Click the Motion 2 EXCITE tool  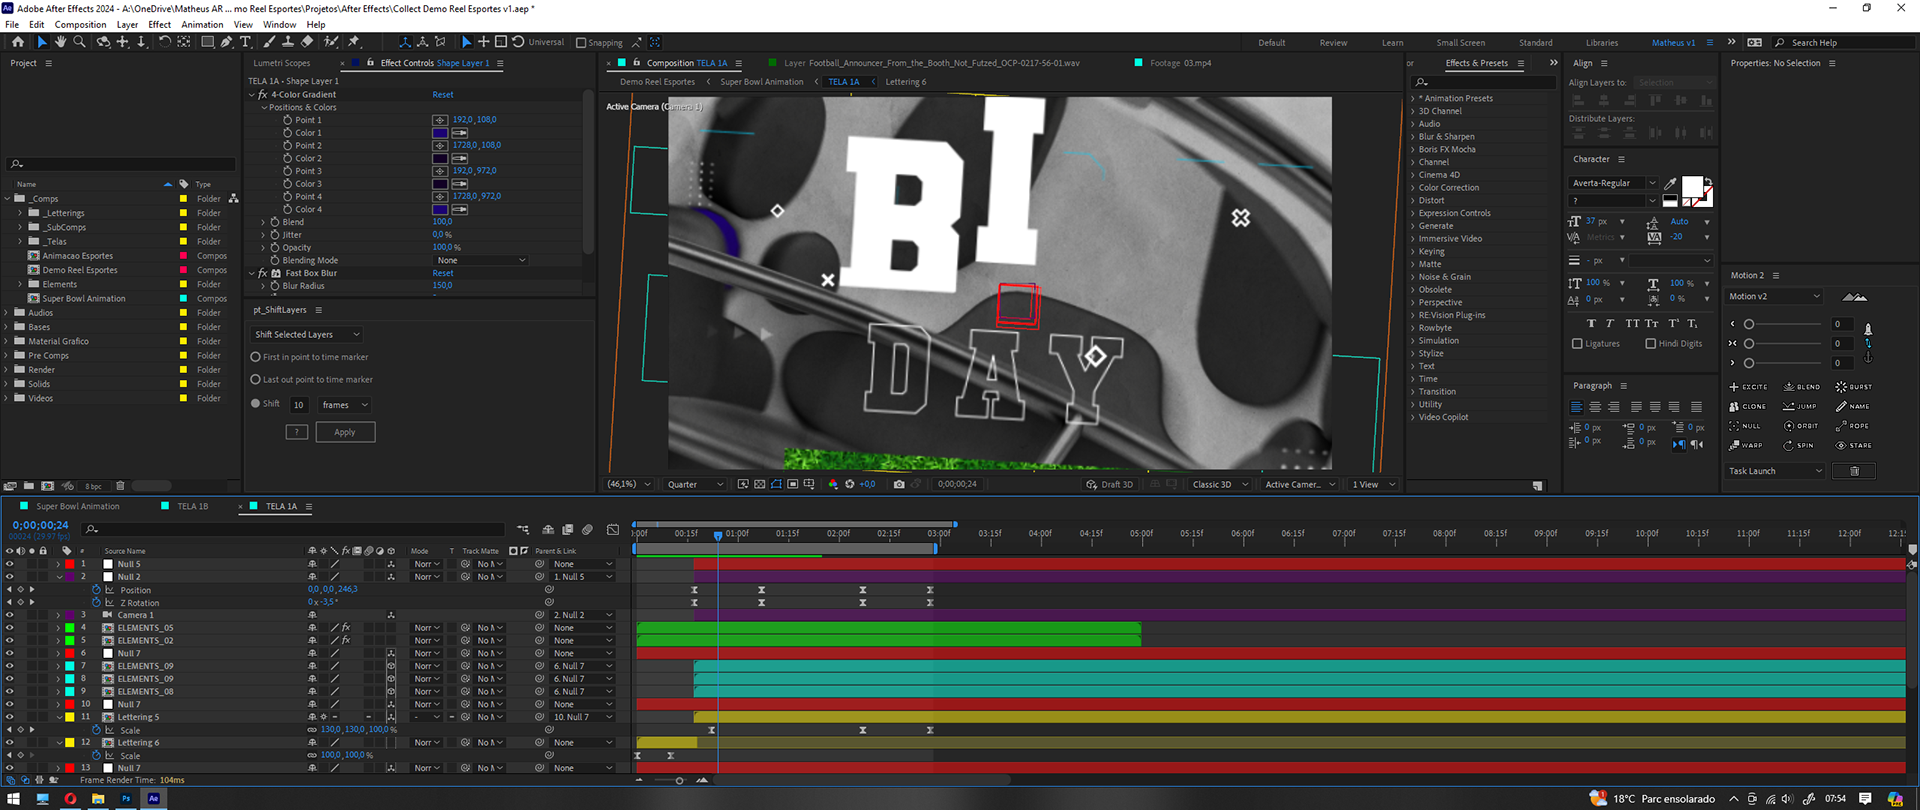pyautogui.click(x=1749, y=387)
